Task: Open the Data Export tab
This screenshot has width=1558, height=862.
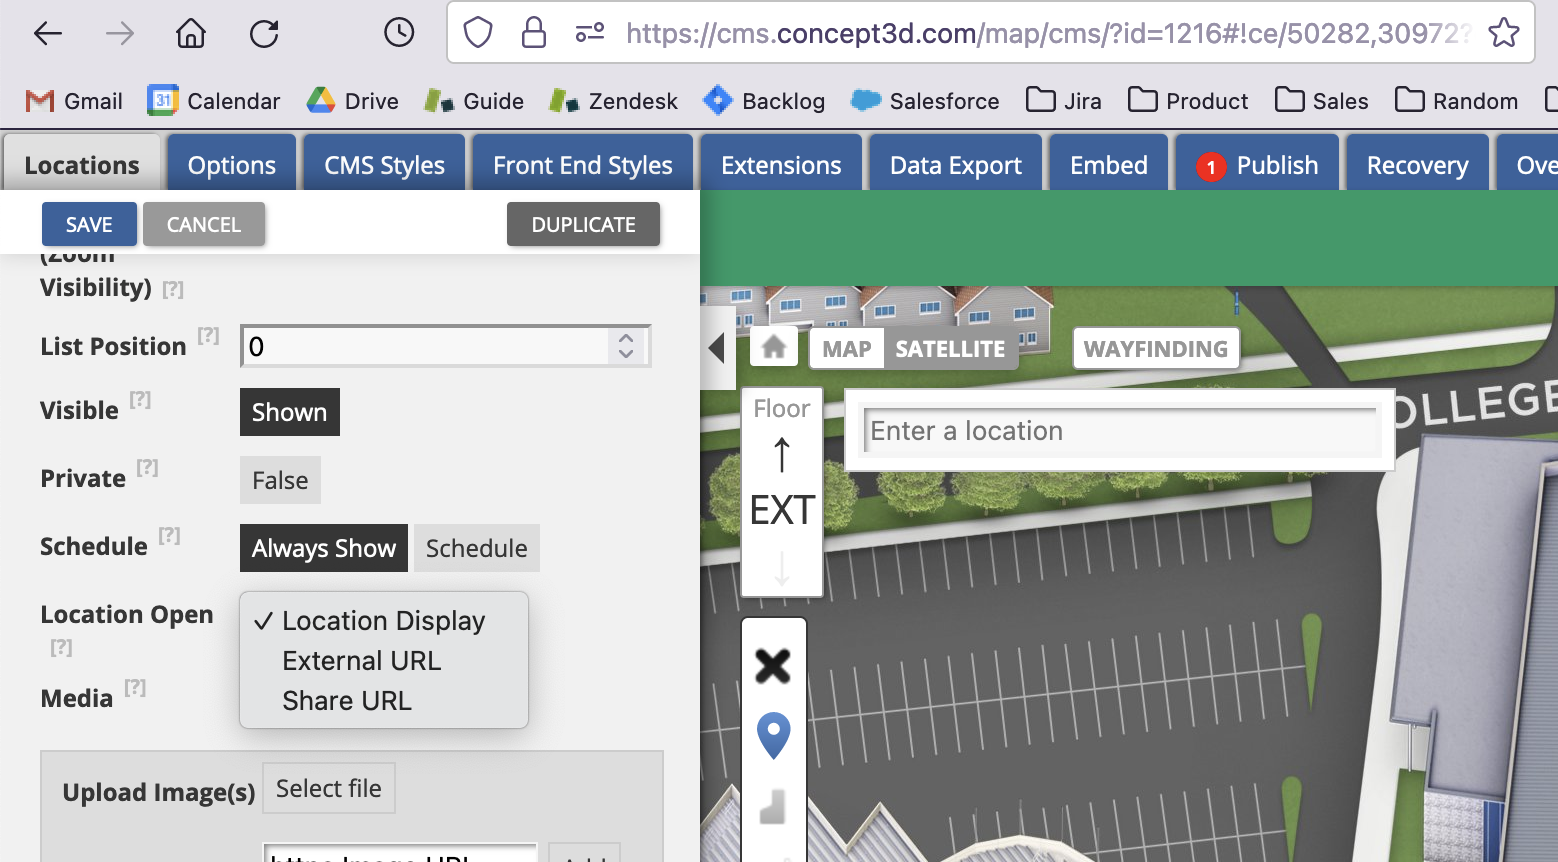Action: [956, 164]
